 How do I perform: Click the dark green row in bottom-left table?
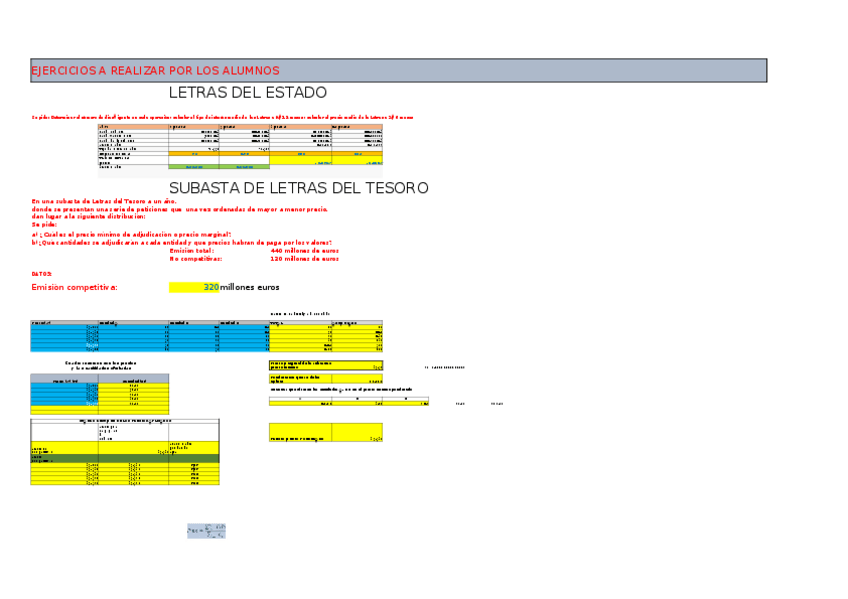click(x=124, y=458)
